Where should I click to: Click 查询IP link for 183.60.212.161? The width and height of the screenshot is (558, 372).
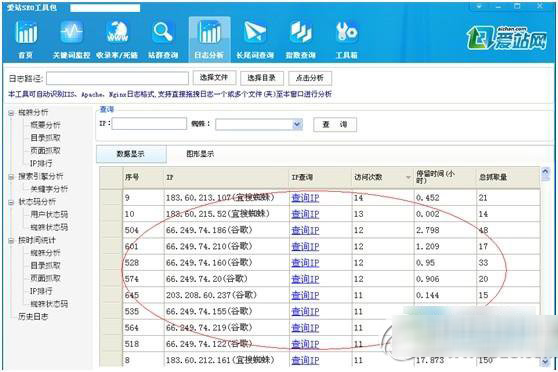[305, 361]
